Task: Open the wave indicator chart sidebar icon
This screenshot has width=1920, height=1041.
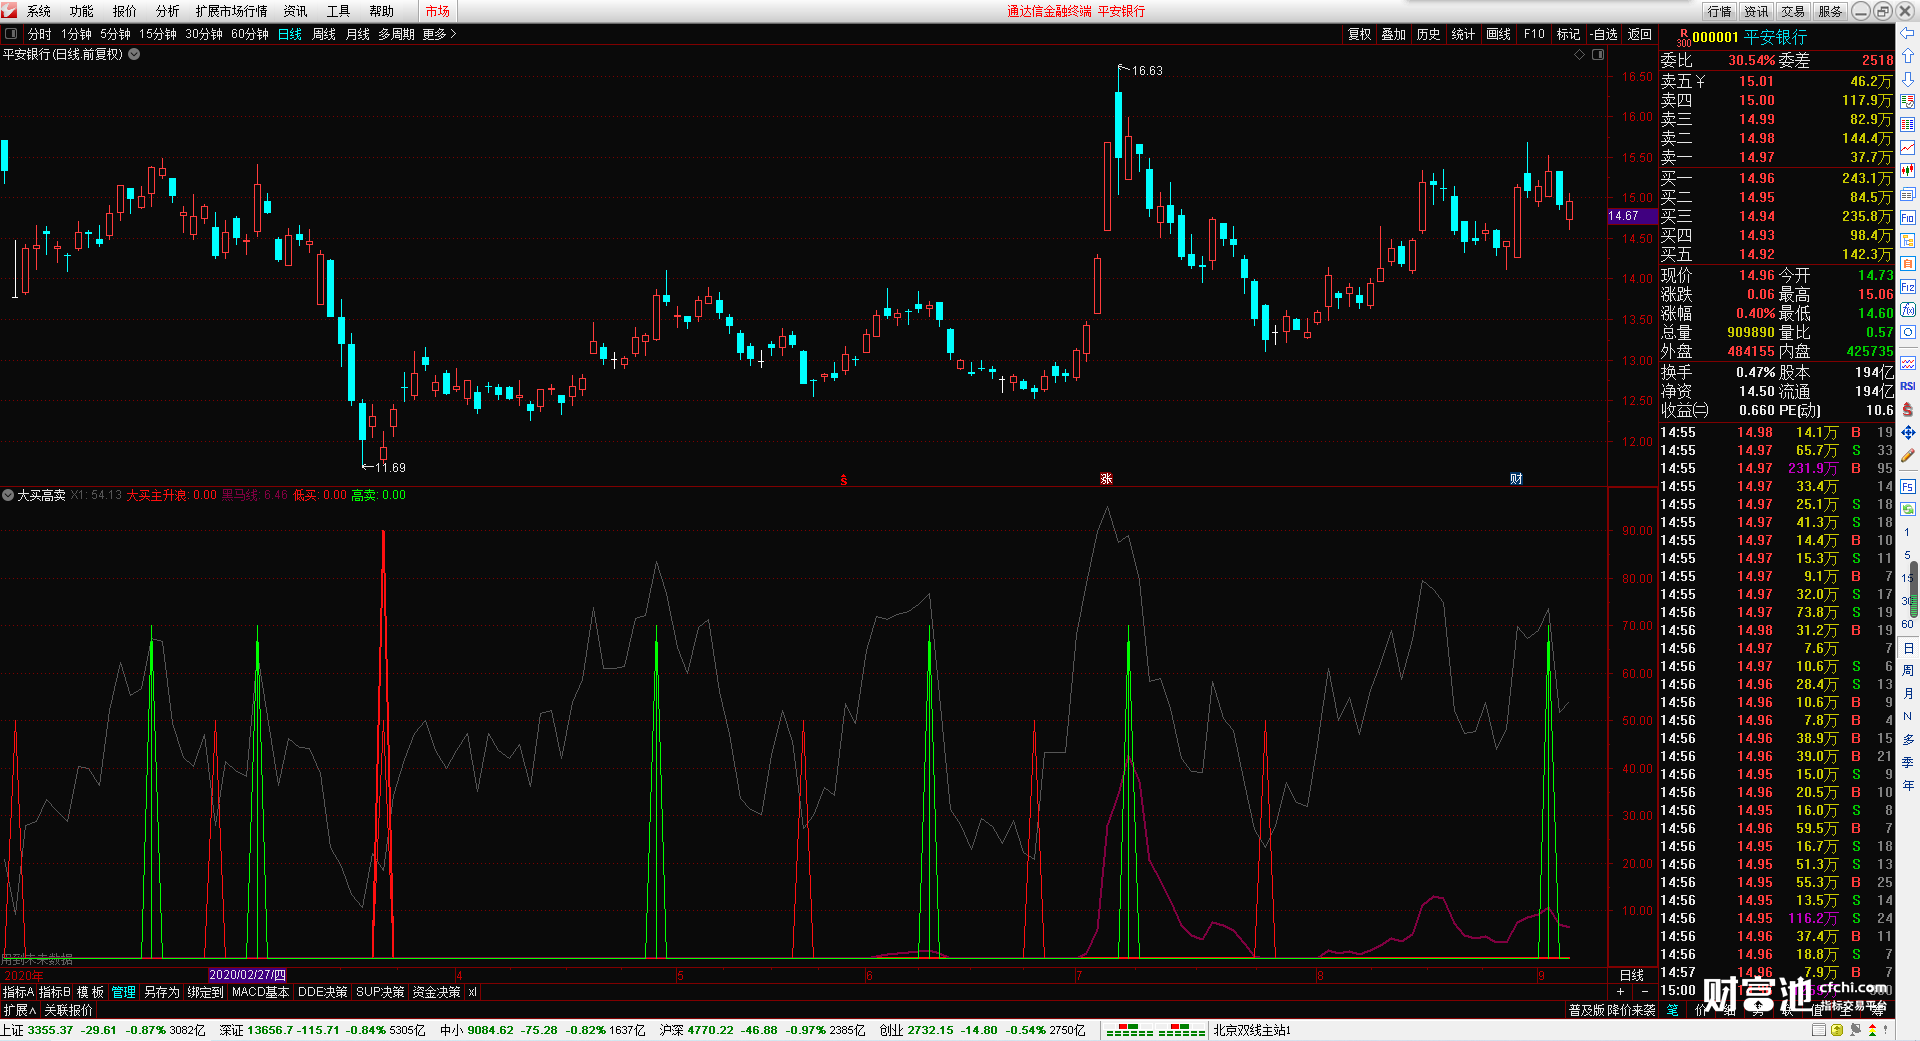Action: point(1907,363)
